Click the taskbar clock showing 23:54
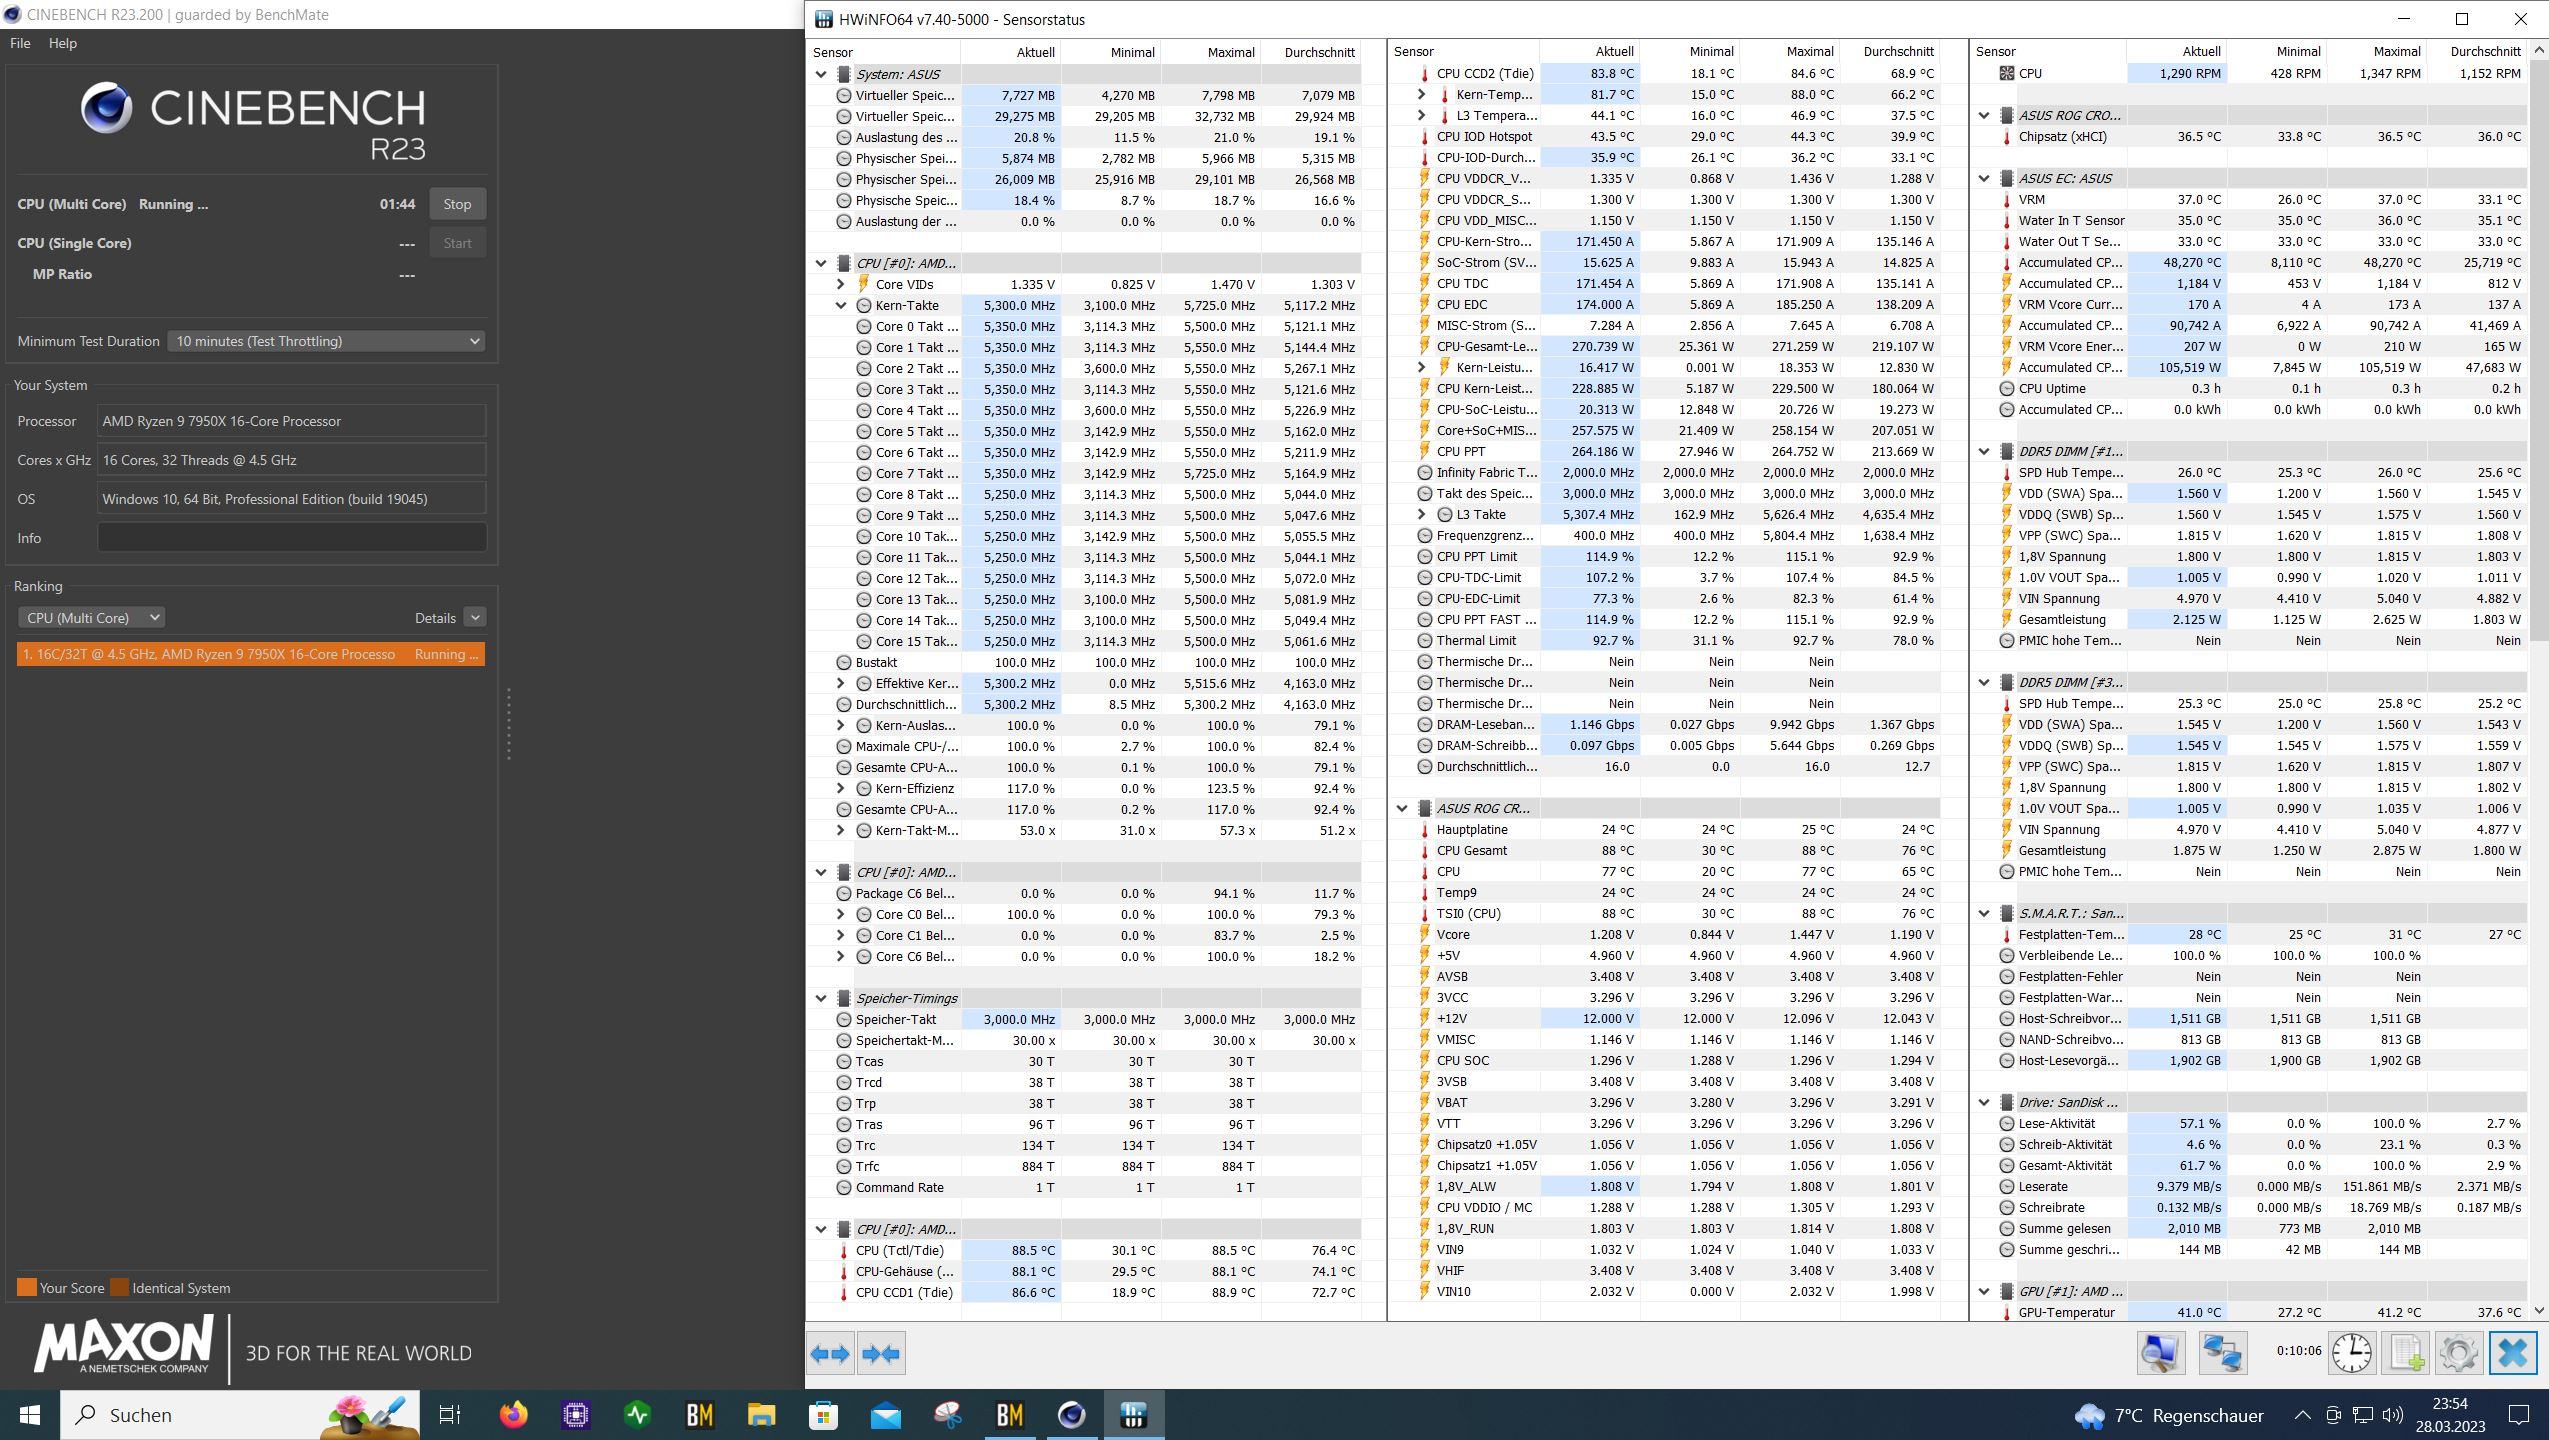 coord(2450,1414)
